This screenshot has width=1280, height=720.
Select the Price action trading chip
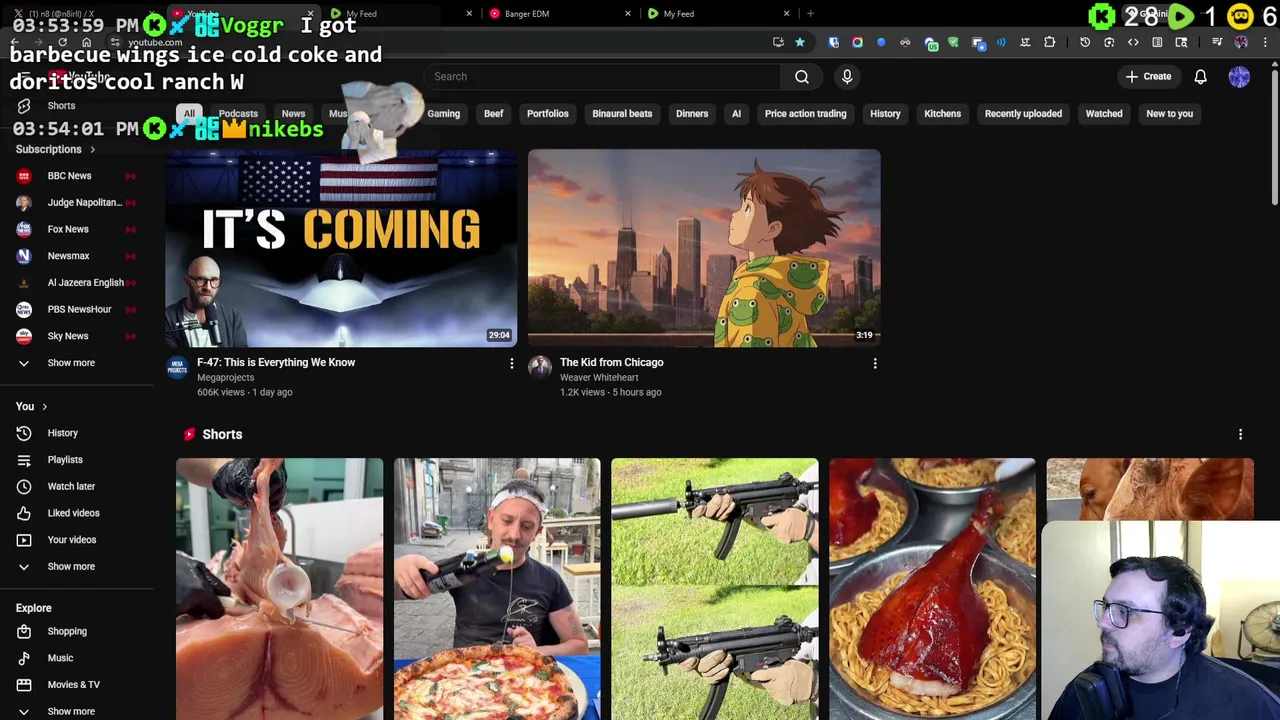click(805, 114)
